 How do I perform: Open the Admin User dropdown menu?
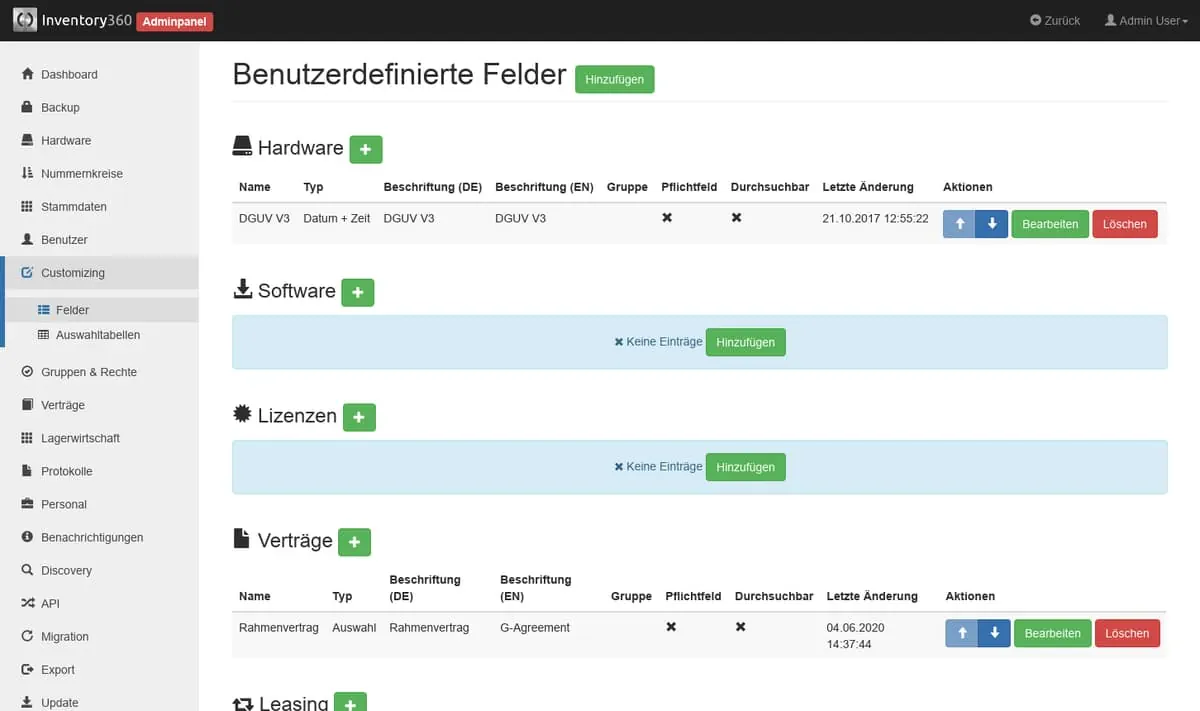pyautogui.click(x=1146, y=20)
